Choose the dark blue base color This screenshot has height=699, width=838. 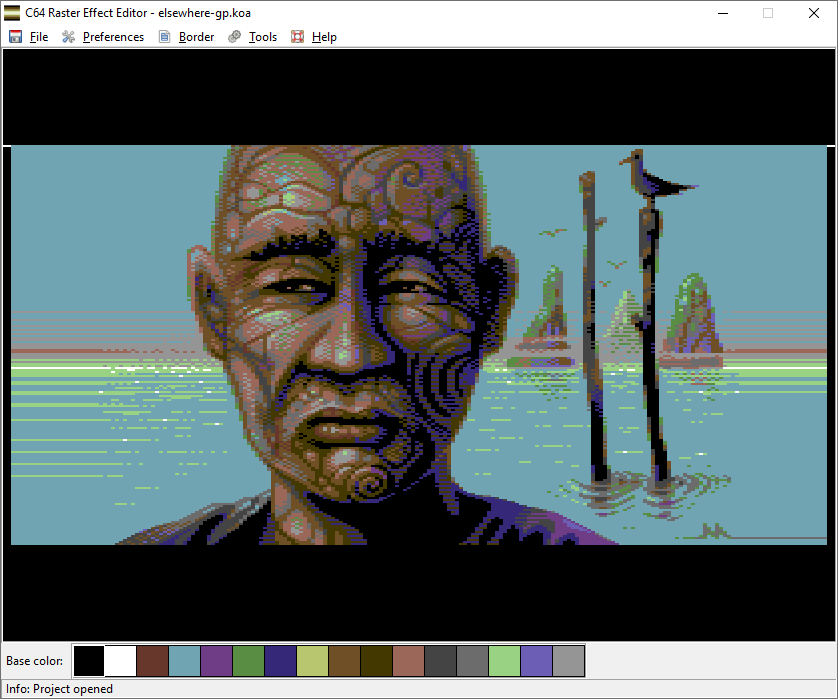(x=281, y=661)
